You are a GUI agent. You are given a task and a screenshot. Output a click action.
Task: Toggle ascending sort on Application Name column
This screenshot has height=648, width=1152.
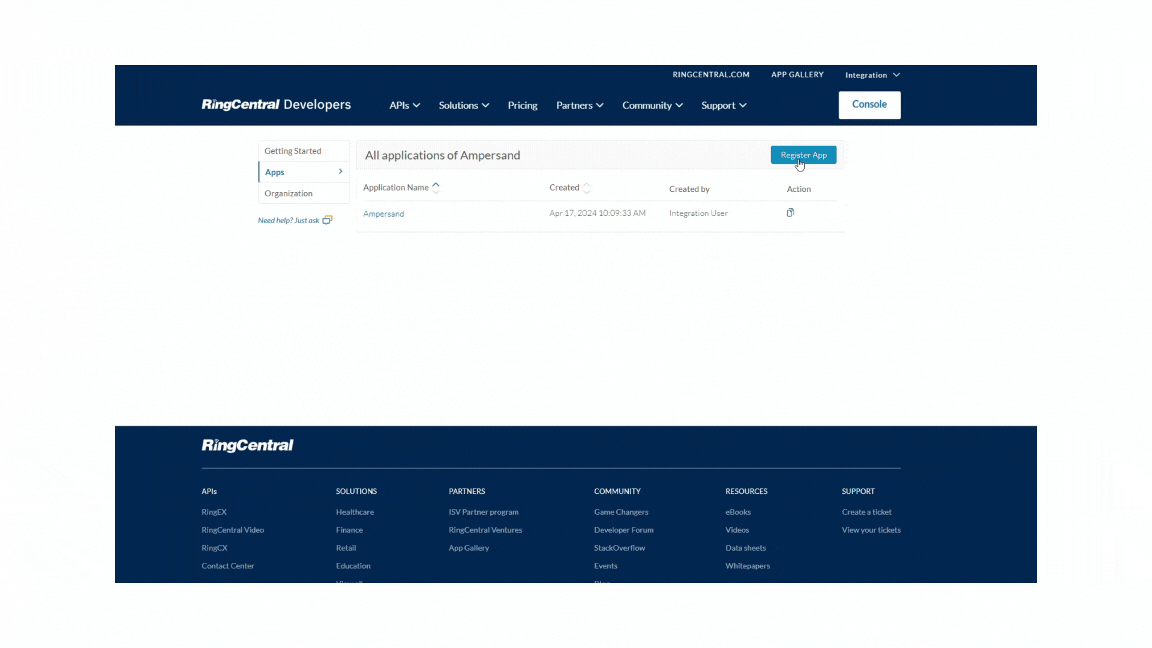(x=434, y=185)
